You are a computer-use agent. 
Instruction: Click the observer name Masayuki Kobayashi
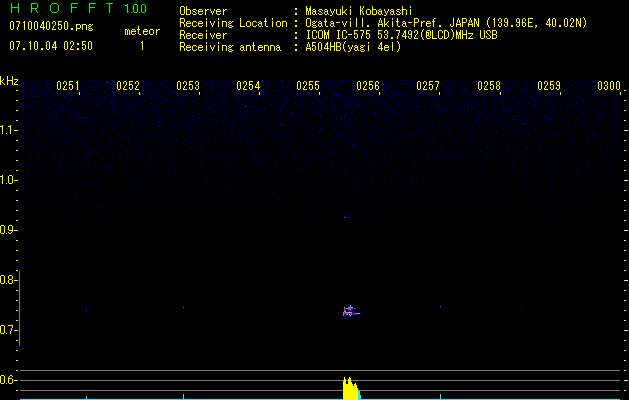click(359, 11)
